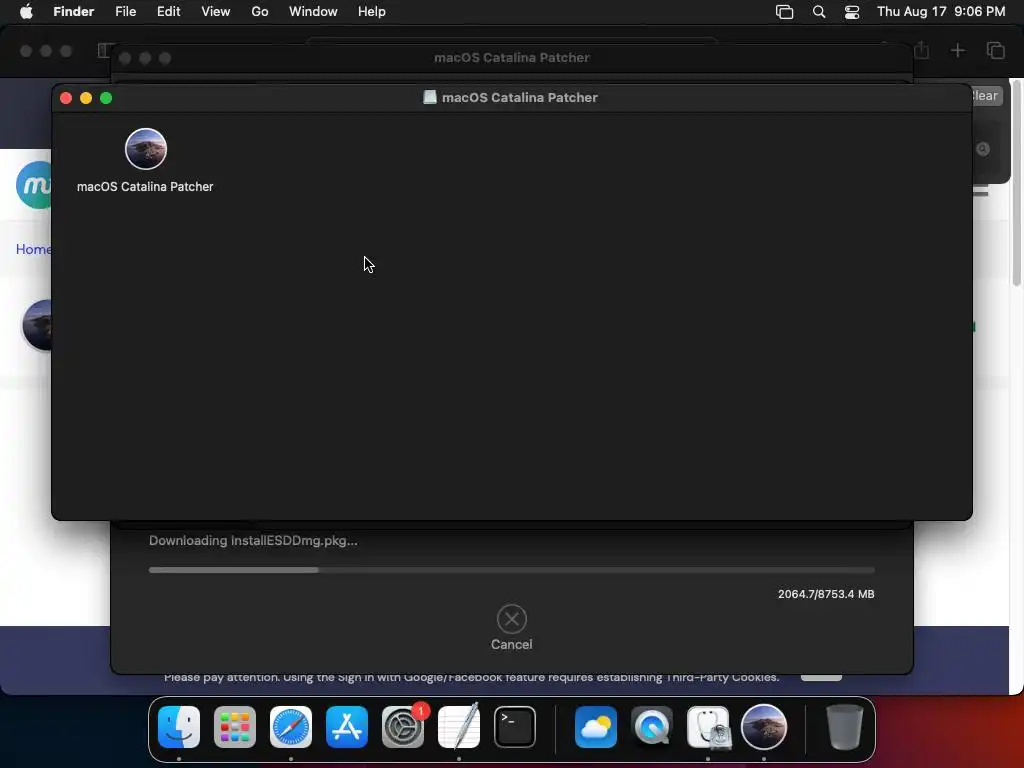Open System Preferences from the Dock

point(403,727)
